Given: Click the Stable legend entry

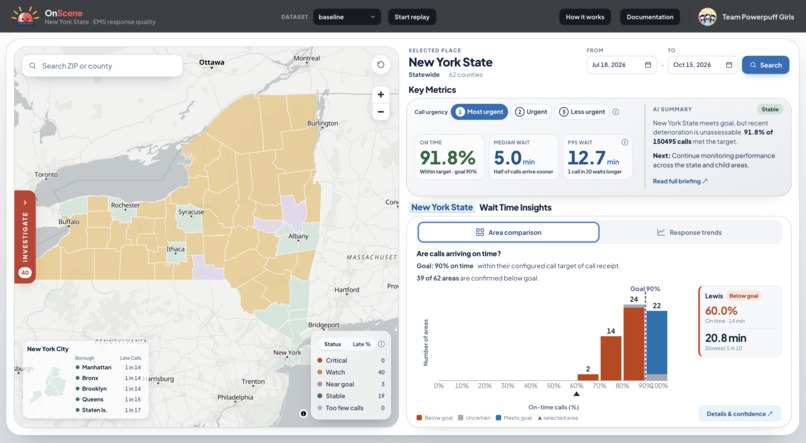Looking at the screenshot, I should click(x=351, y=396).
